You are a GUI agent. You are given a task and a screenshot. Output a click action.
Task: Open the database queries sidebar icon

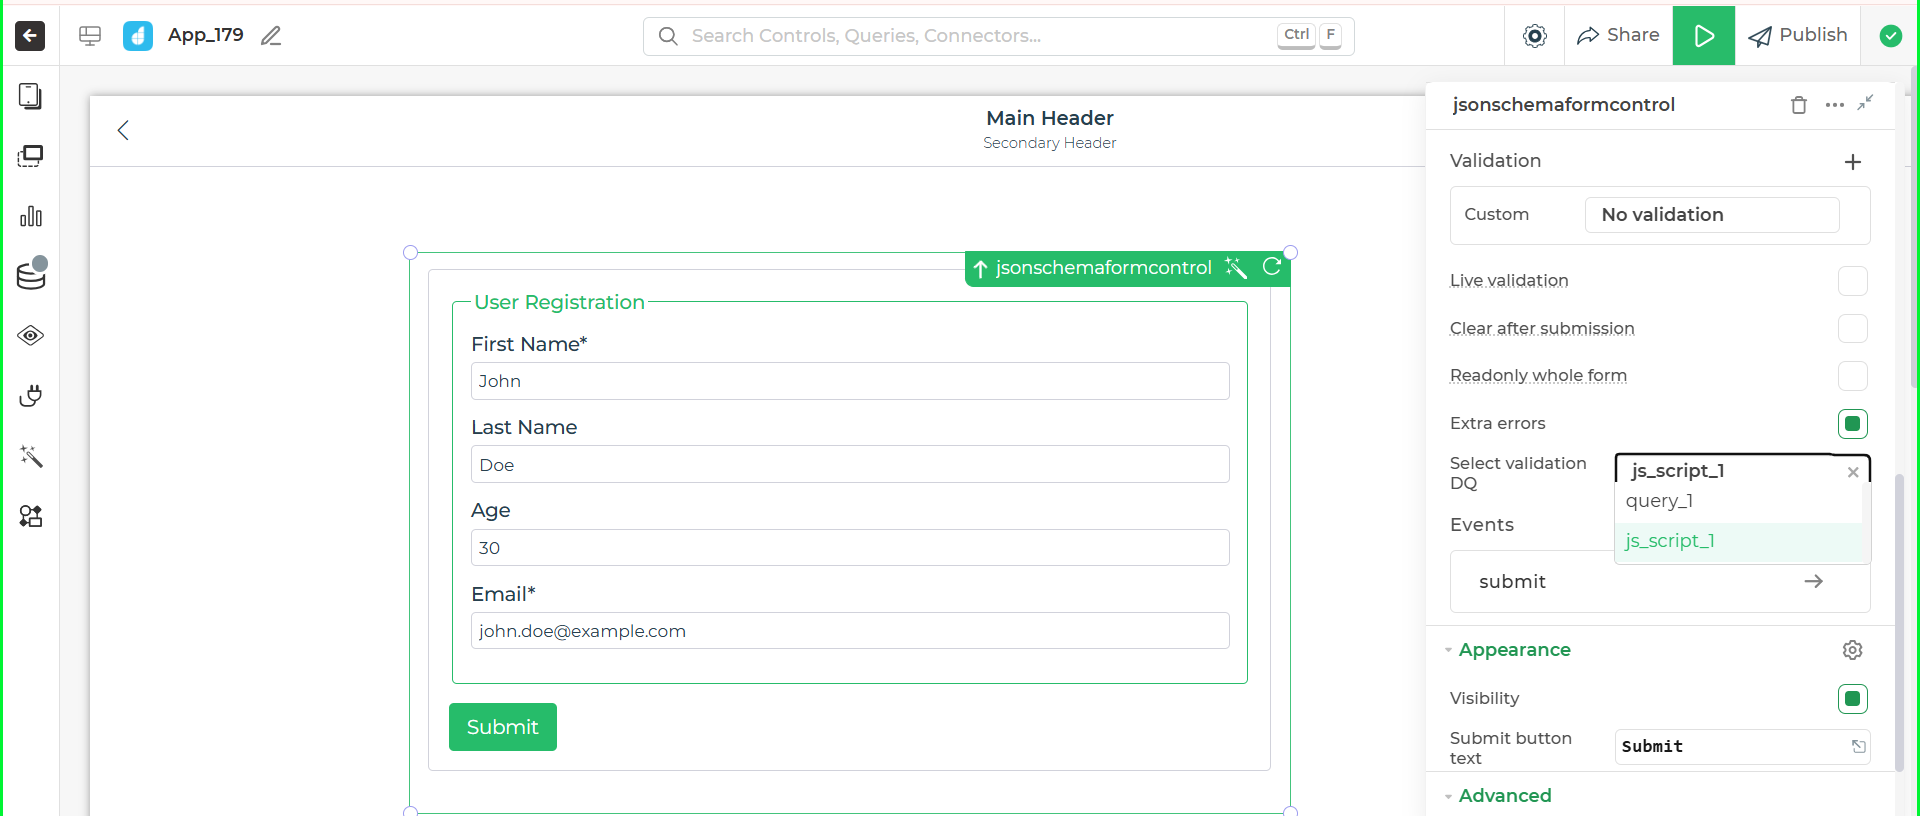coord(31,275)
